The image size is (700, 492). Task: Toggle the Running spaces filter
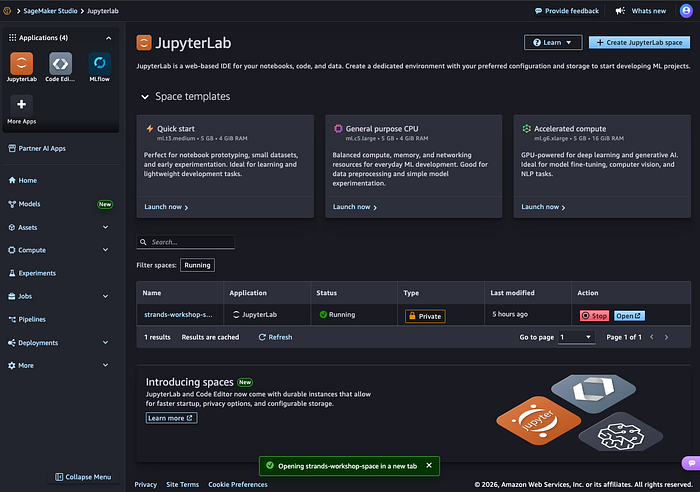point(197,265)
